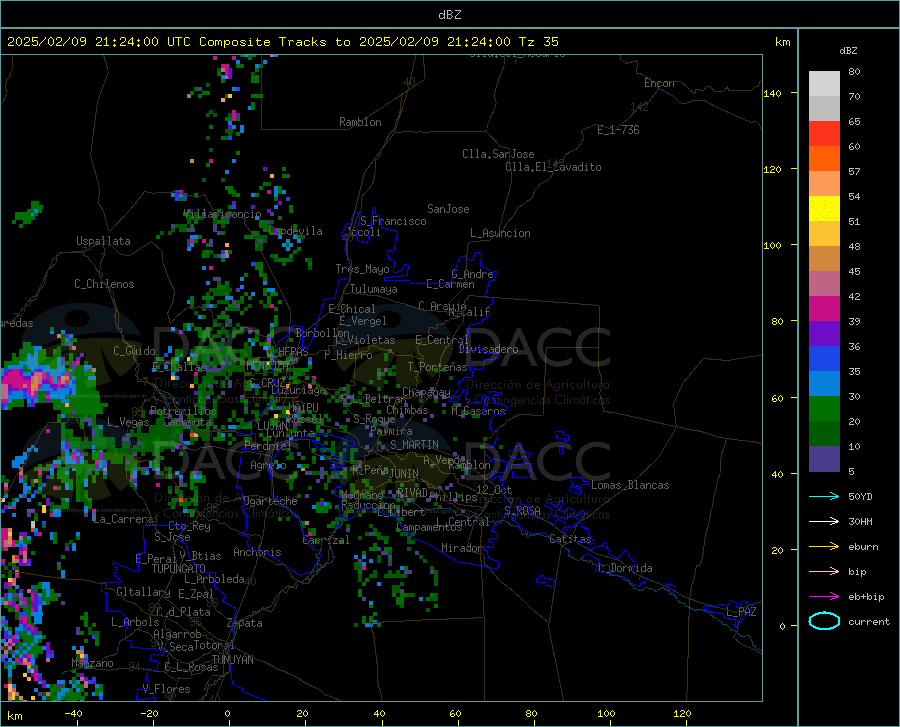Click the Zapata map label
This screenshot has width=900, height=727.
click(x=245, y=623)
